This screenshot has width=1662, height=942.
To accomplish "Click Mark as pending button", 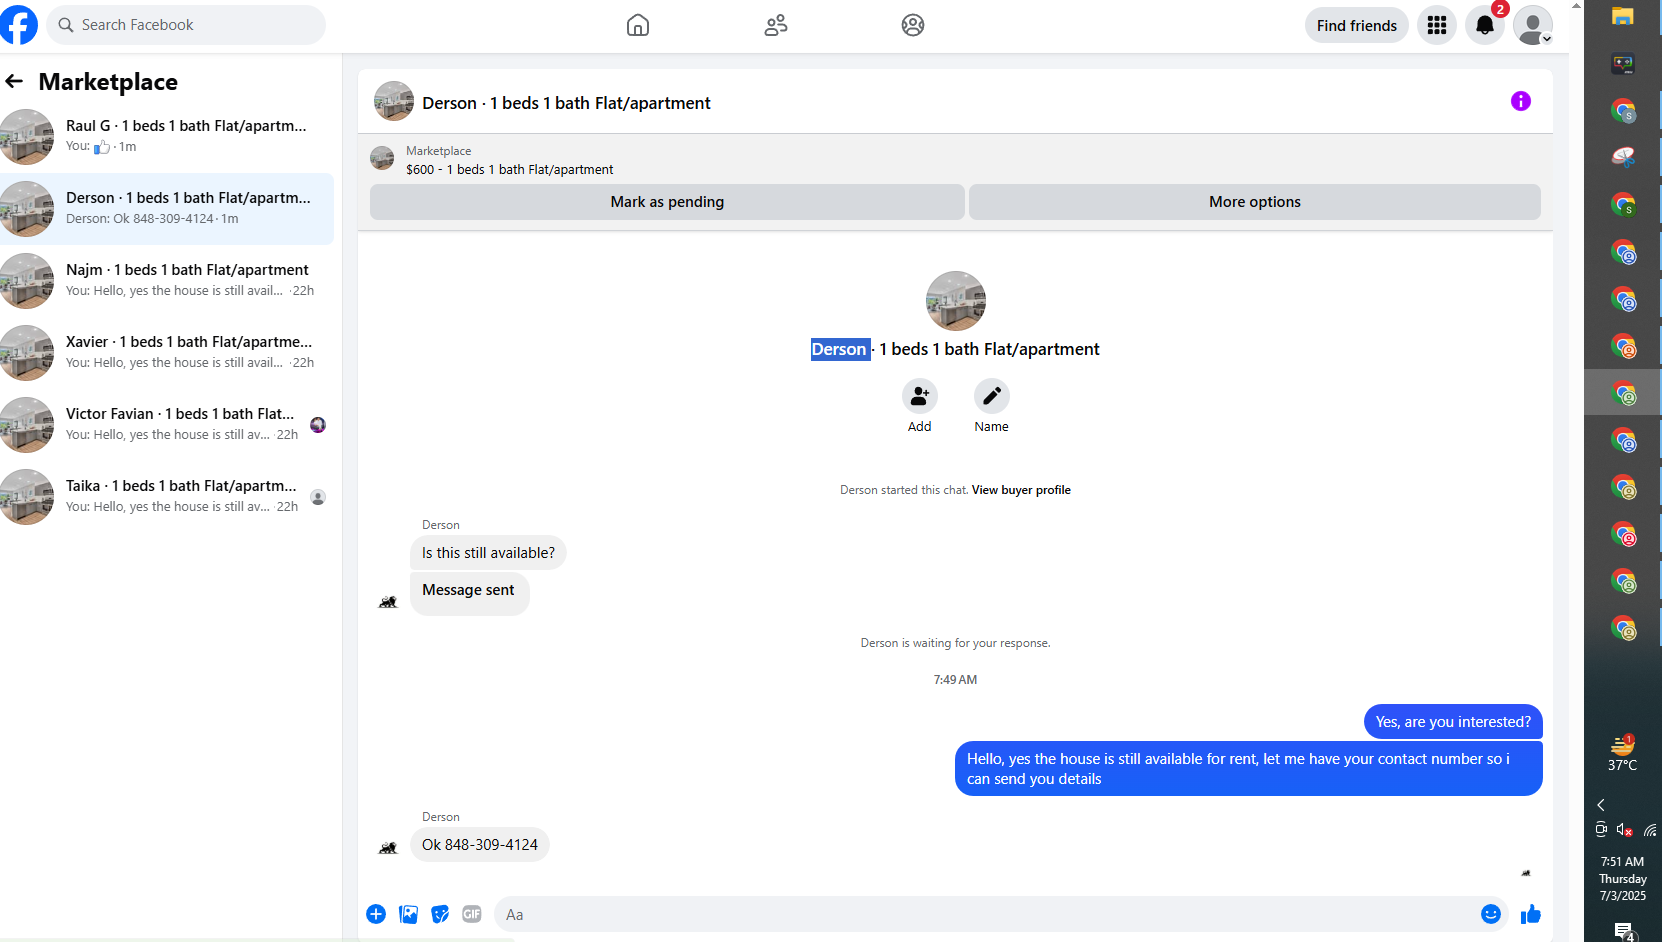I will click(667, 202).
